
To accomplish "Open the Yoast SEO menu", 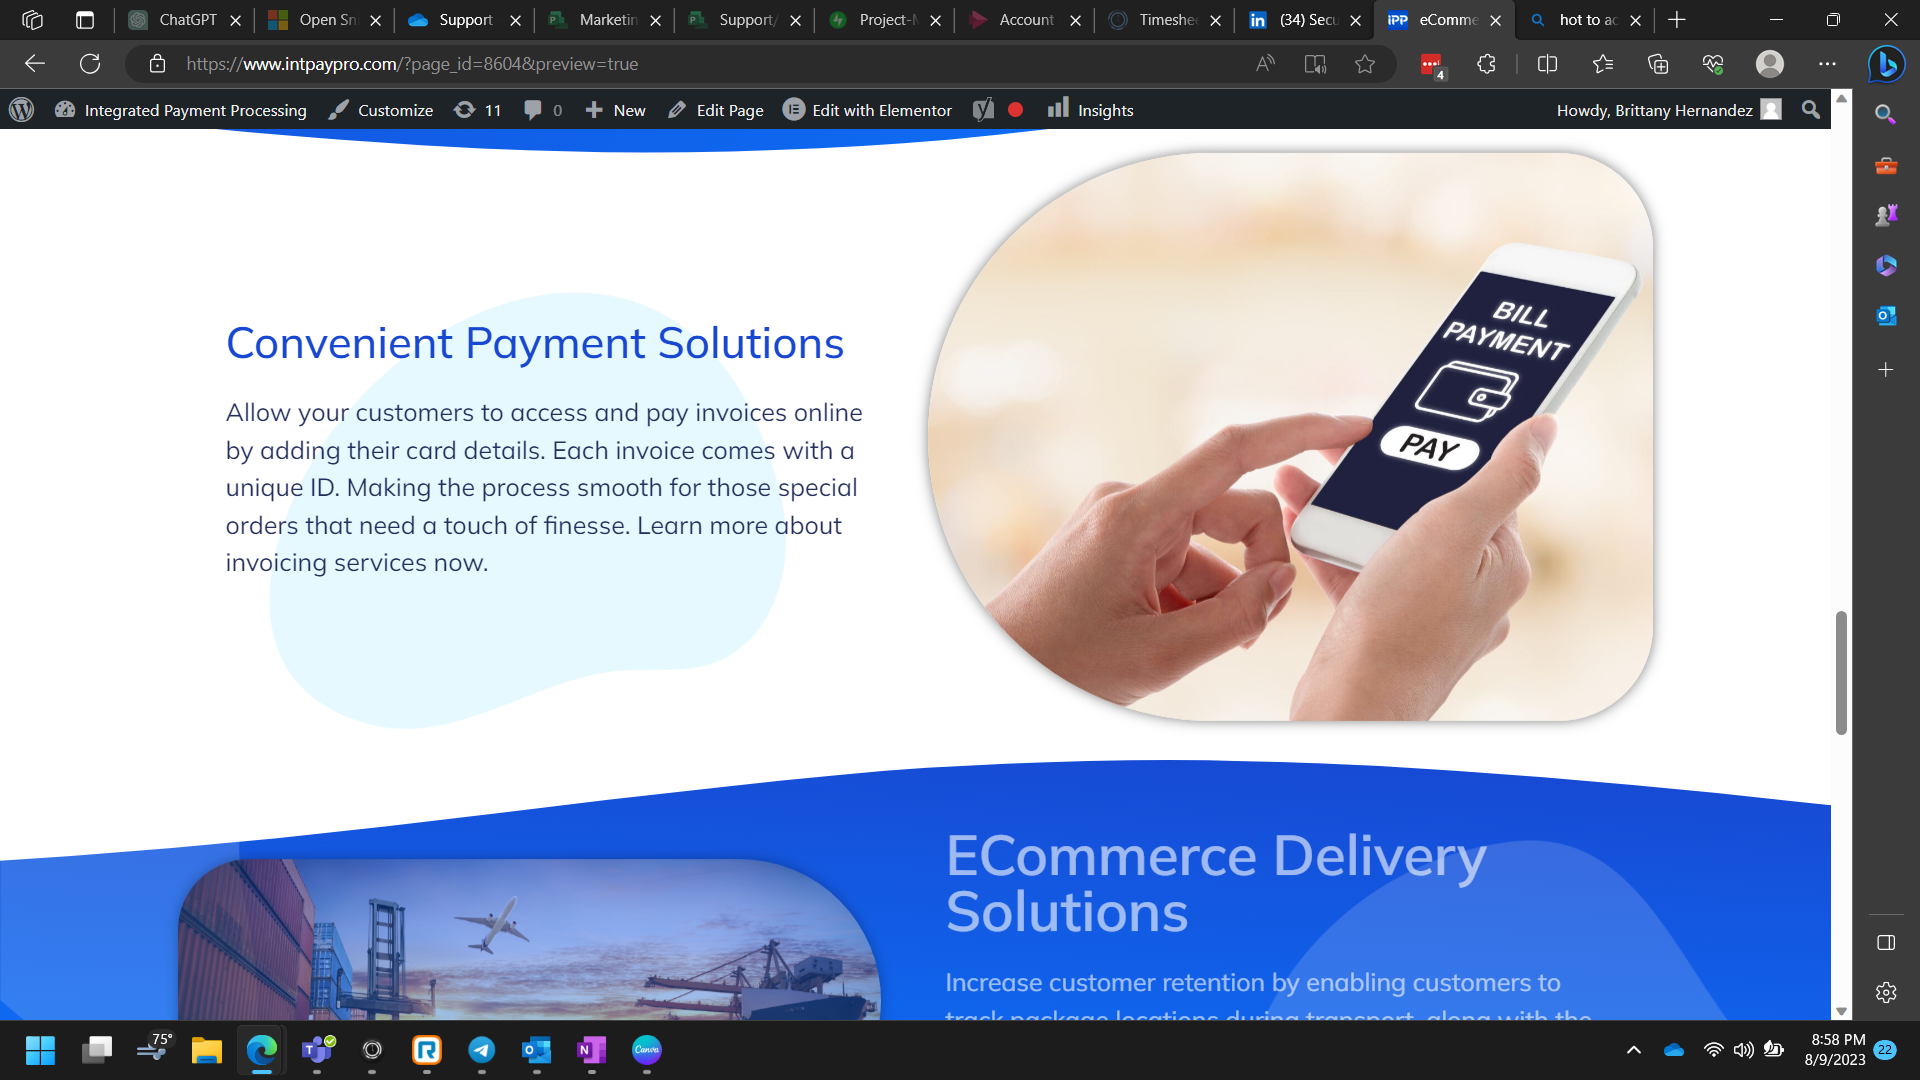I will point(984,110).
